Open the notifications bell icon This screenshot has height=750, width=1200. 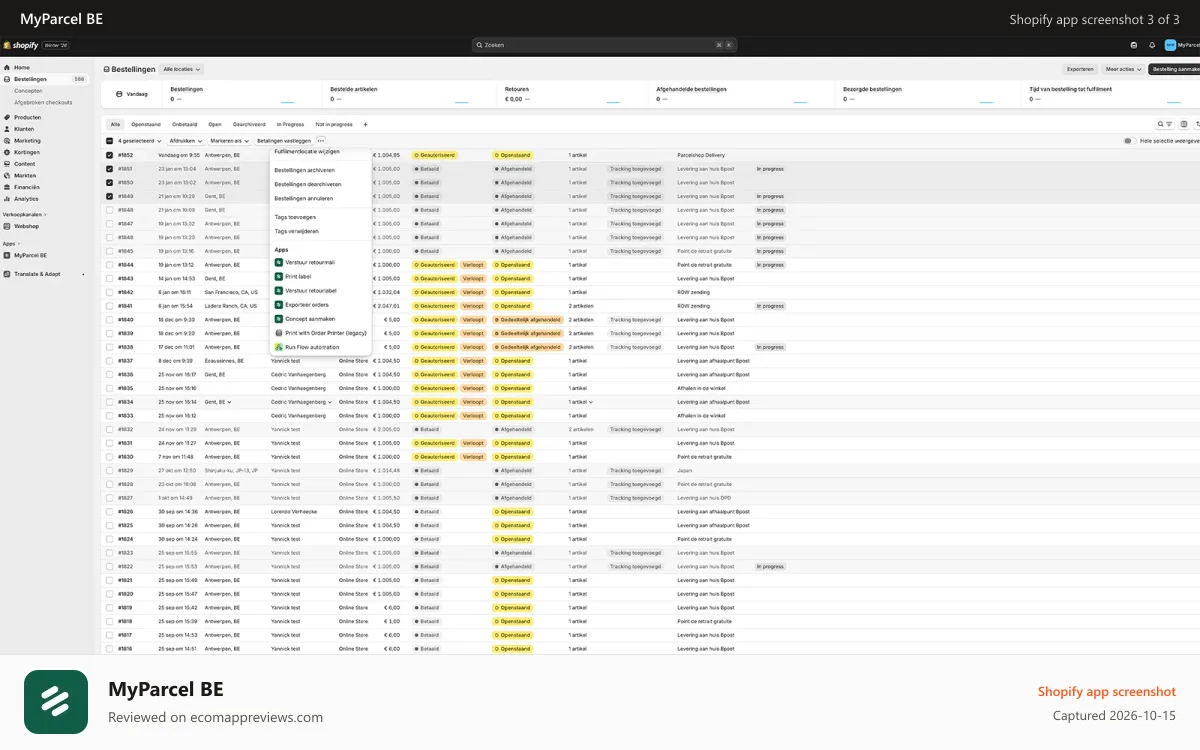point(1152,45)
